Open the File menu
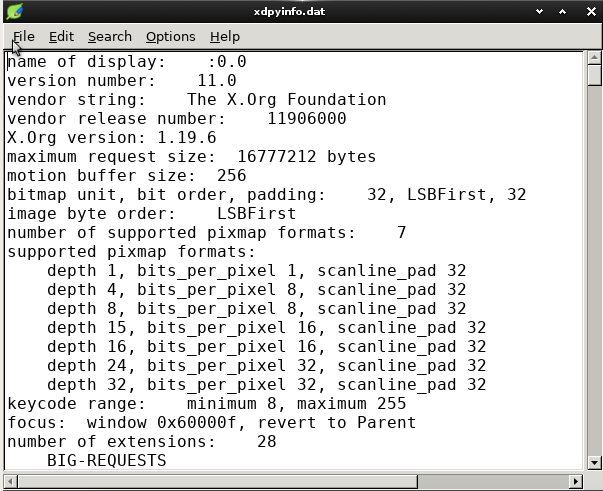 [x=23, y=36]
